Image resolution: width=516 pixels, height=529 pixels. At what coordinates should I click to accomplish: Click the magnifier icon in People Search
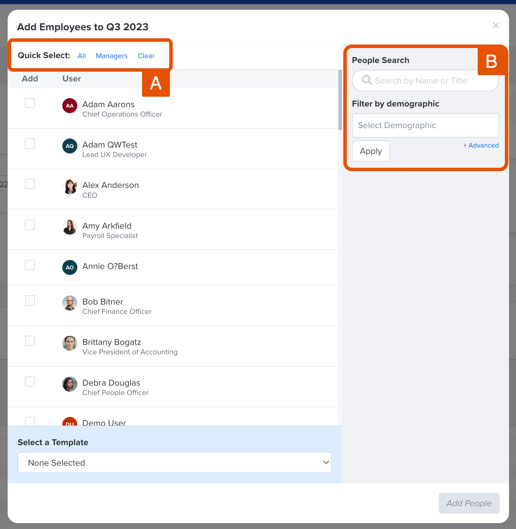coord(366,80)
